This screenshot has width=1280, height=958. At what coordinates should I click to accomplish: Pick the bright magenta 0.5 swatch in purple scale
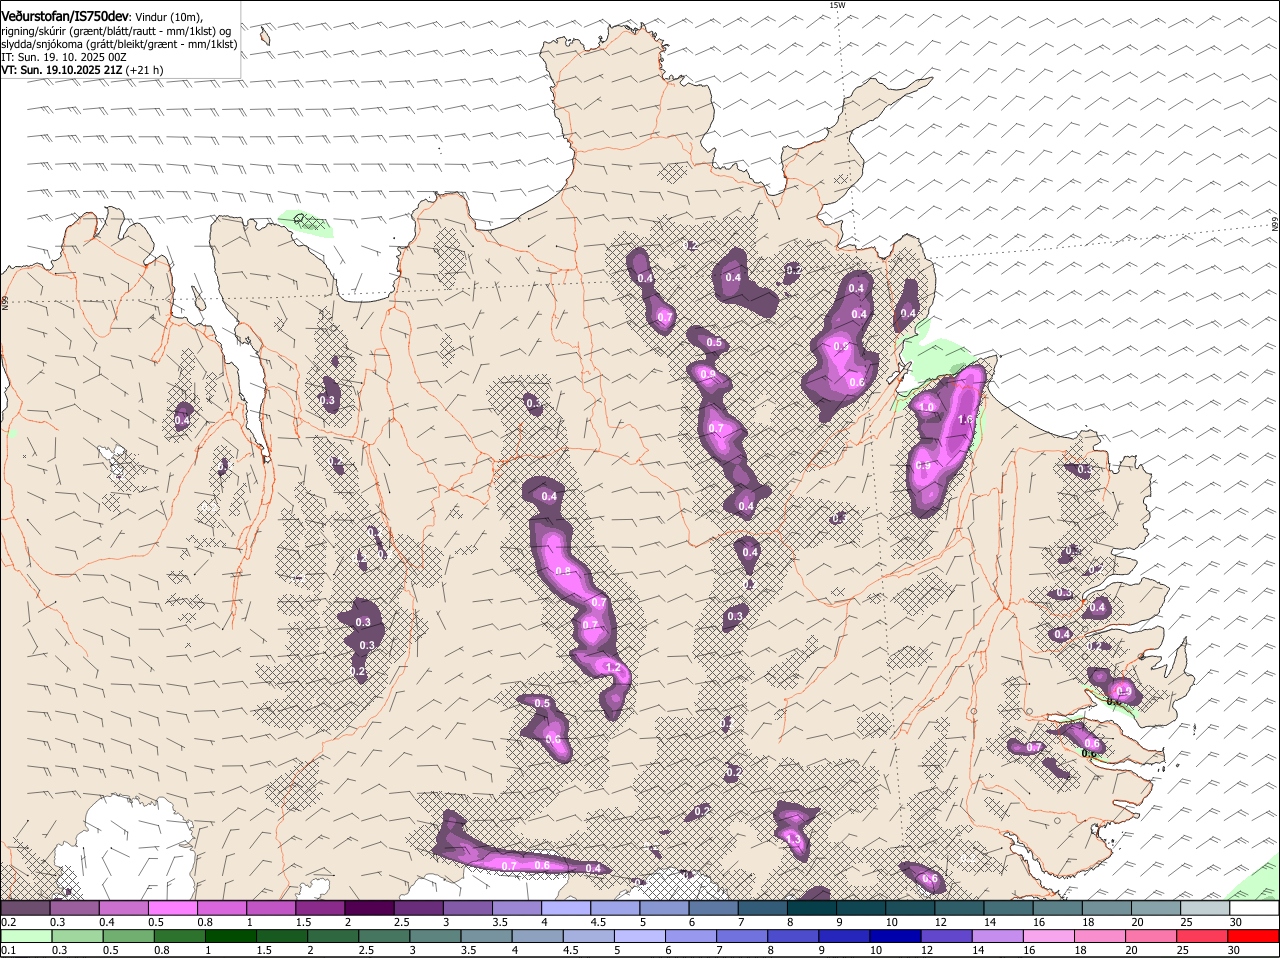click(172, 908)
